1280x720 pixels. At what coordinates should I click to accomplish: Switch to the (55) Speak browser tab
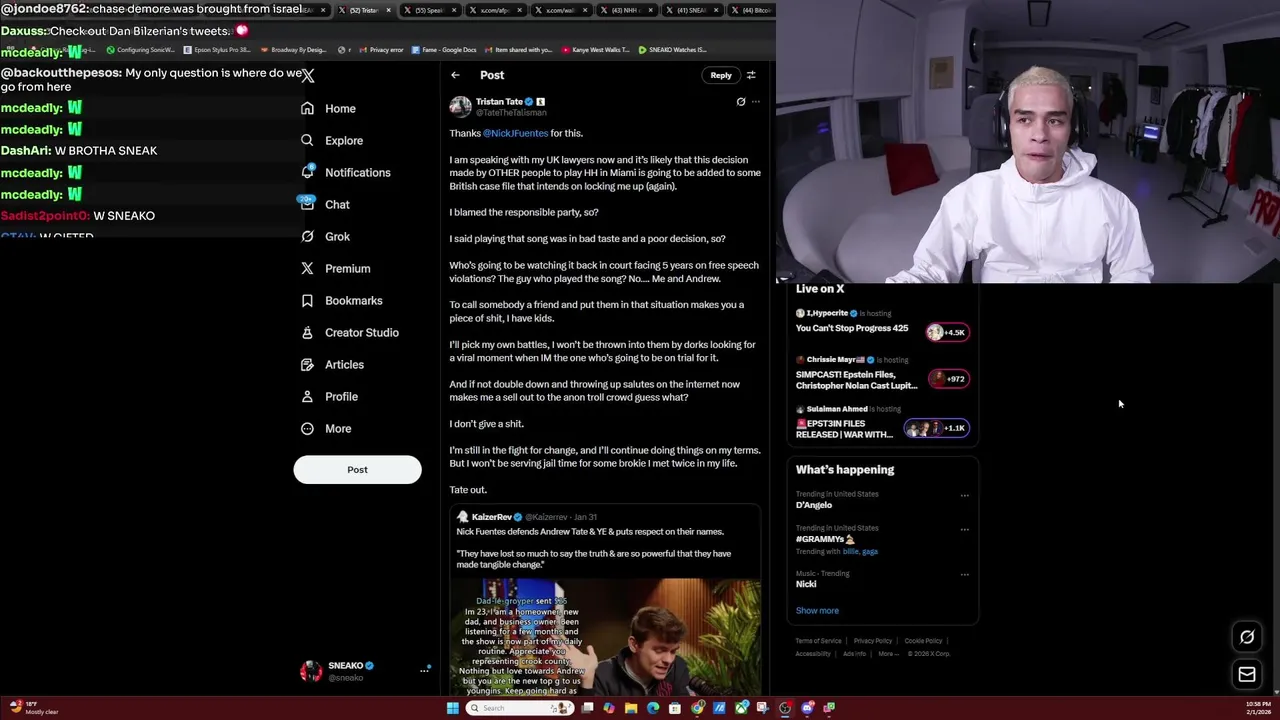click(429, 10)
